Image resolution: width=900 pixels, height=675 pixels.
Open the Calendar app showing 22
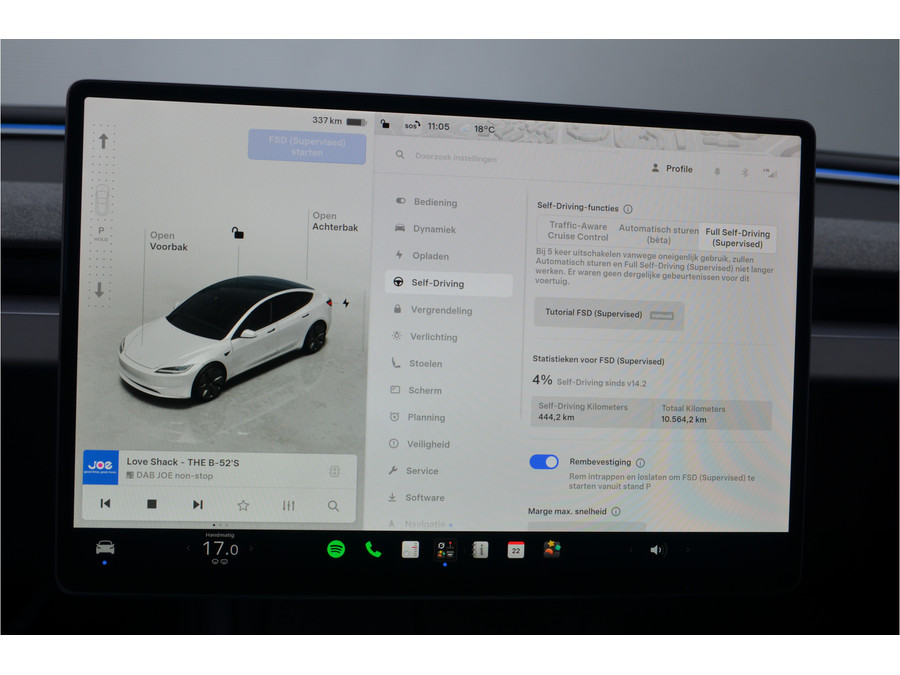click(x=516, y=550)
